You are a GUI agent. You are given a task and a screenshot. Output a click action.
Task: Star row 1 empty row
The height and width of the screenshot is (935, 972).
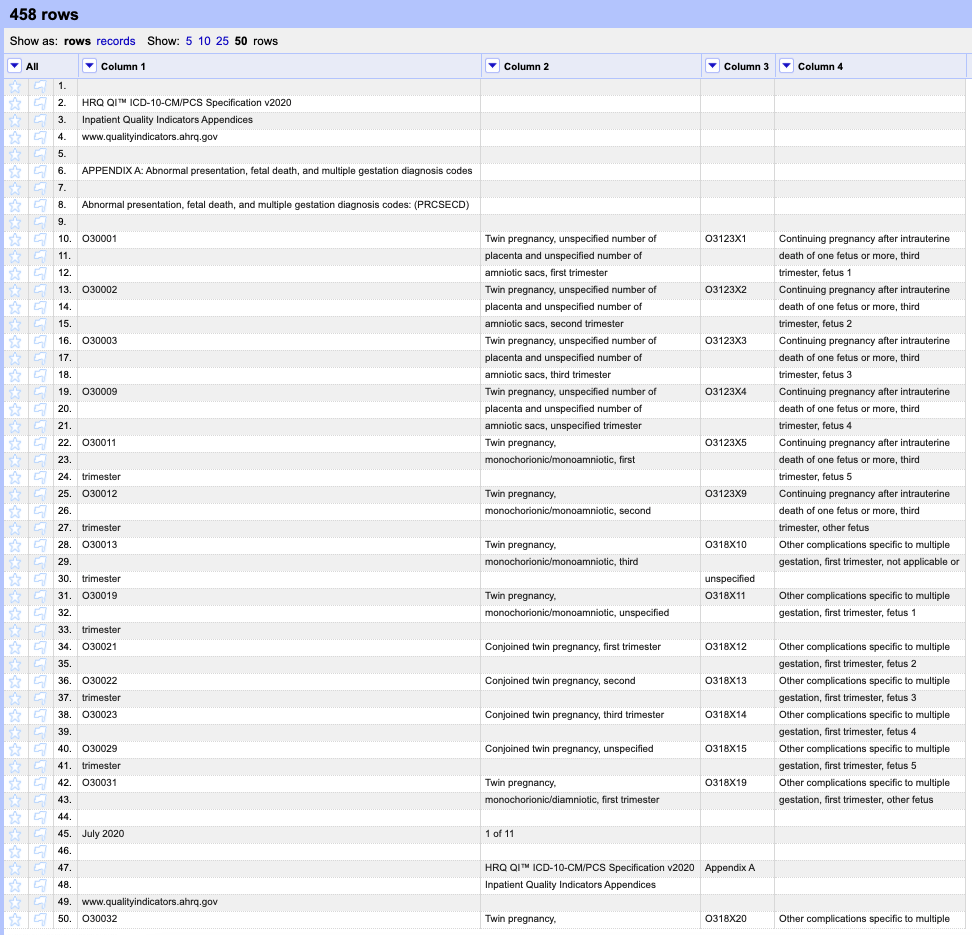[x=15, y=86]
